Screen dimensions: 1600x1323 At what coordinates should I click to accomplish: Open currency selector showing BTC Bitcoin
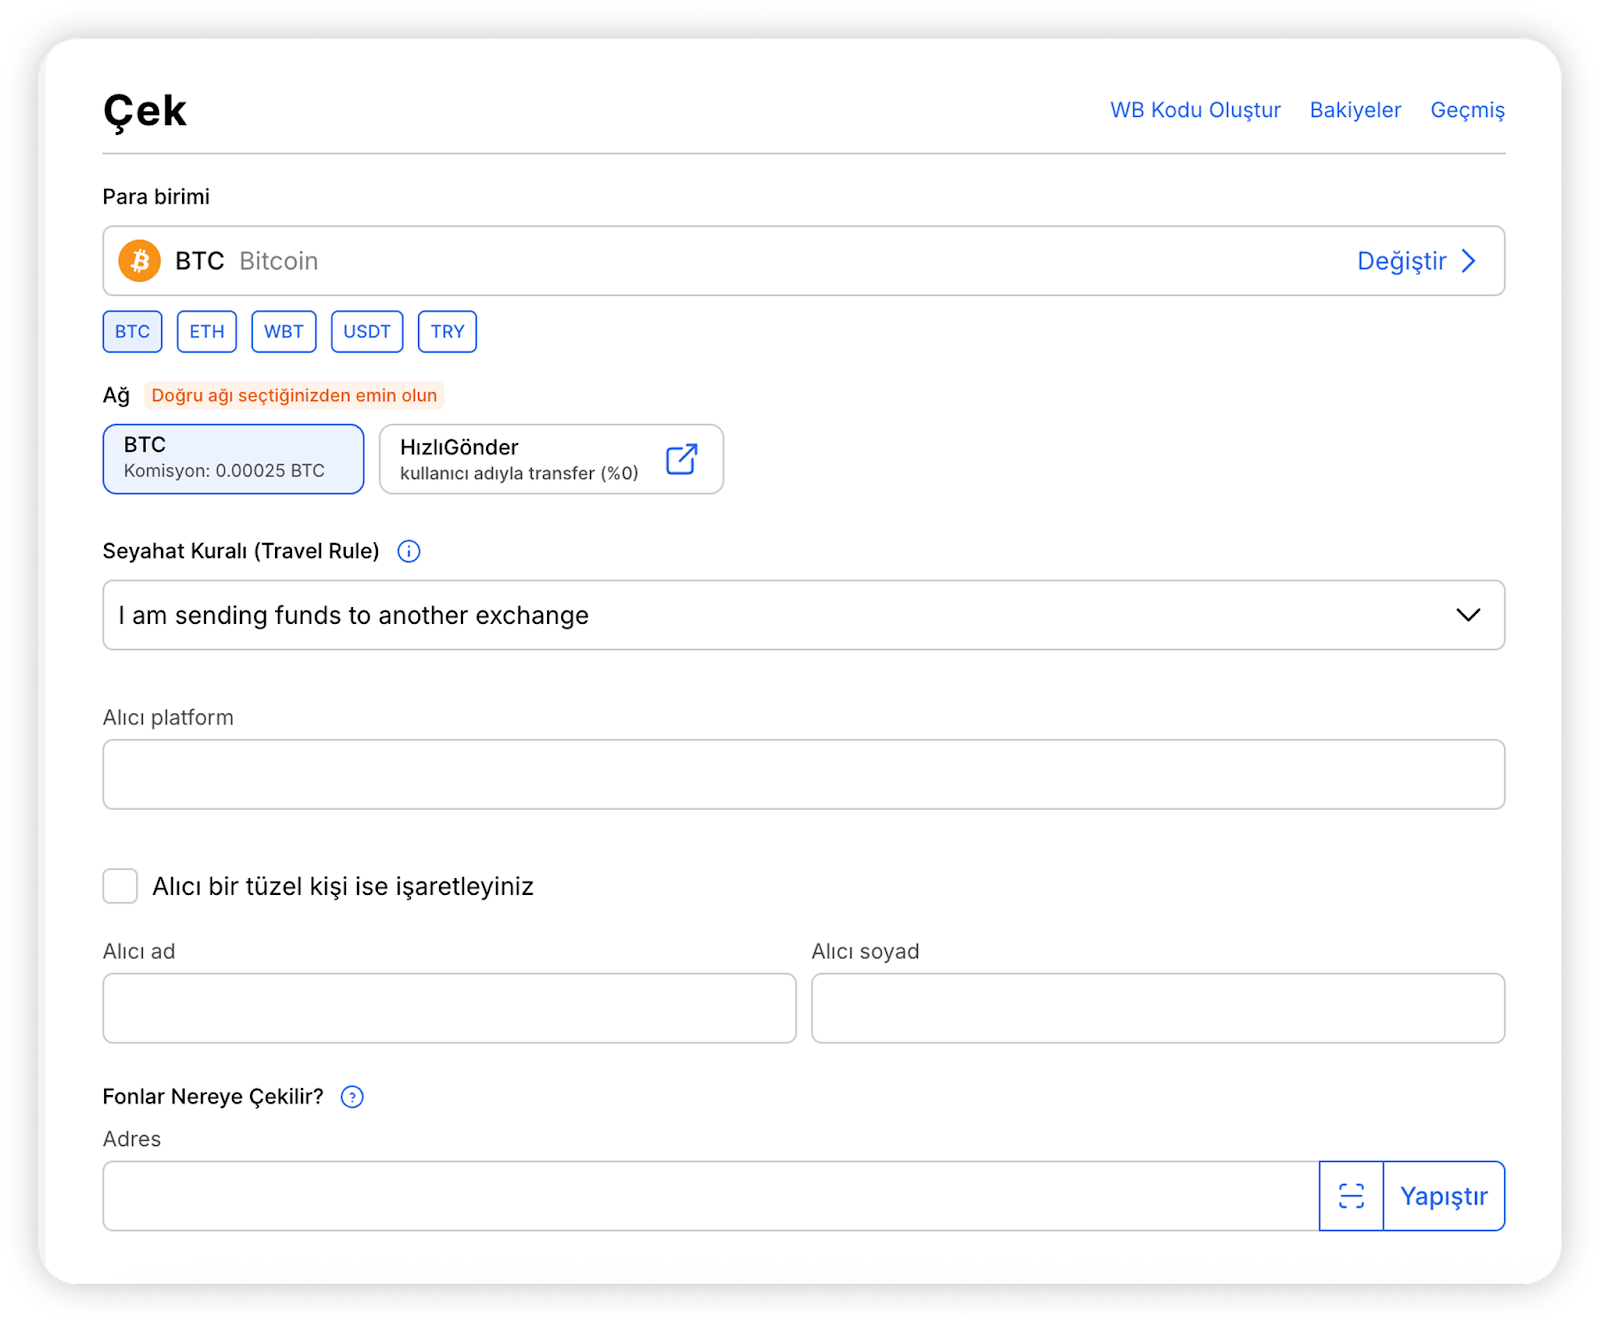(804, 261)
